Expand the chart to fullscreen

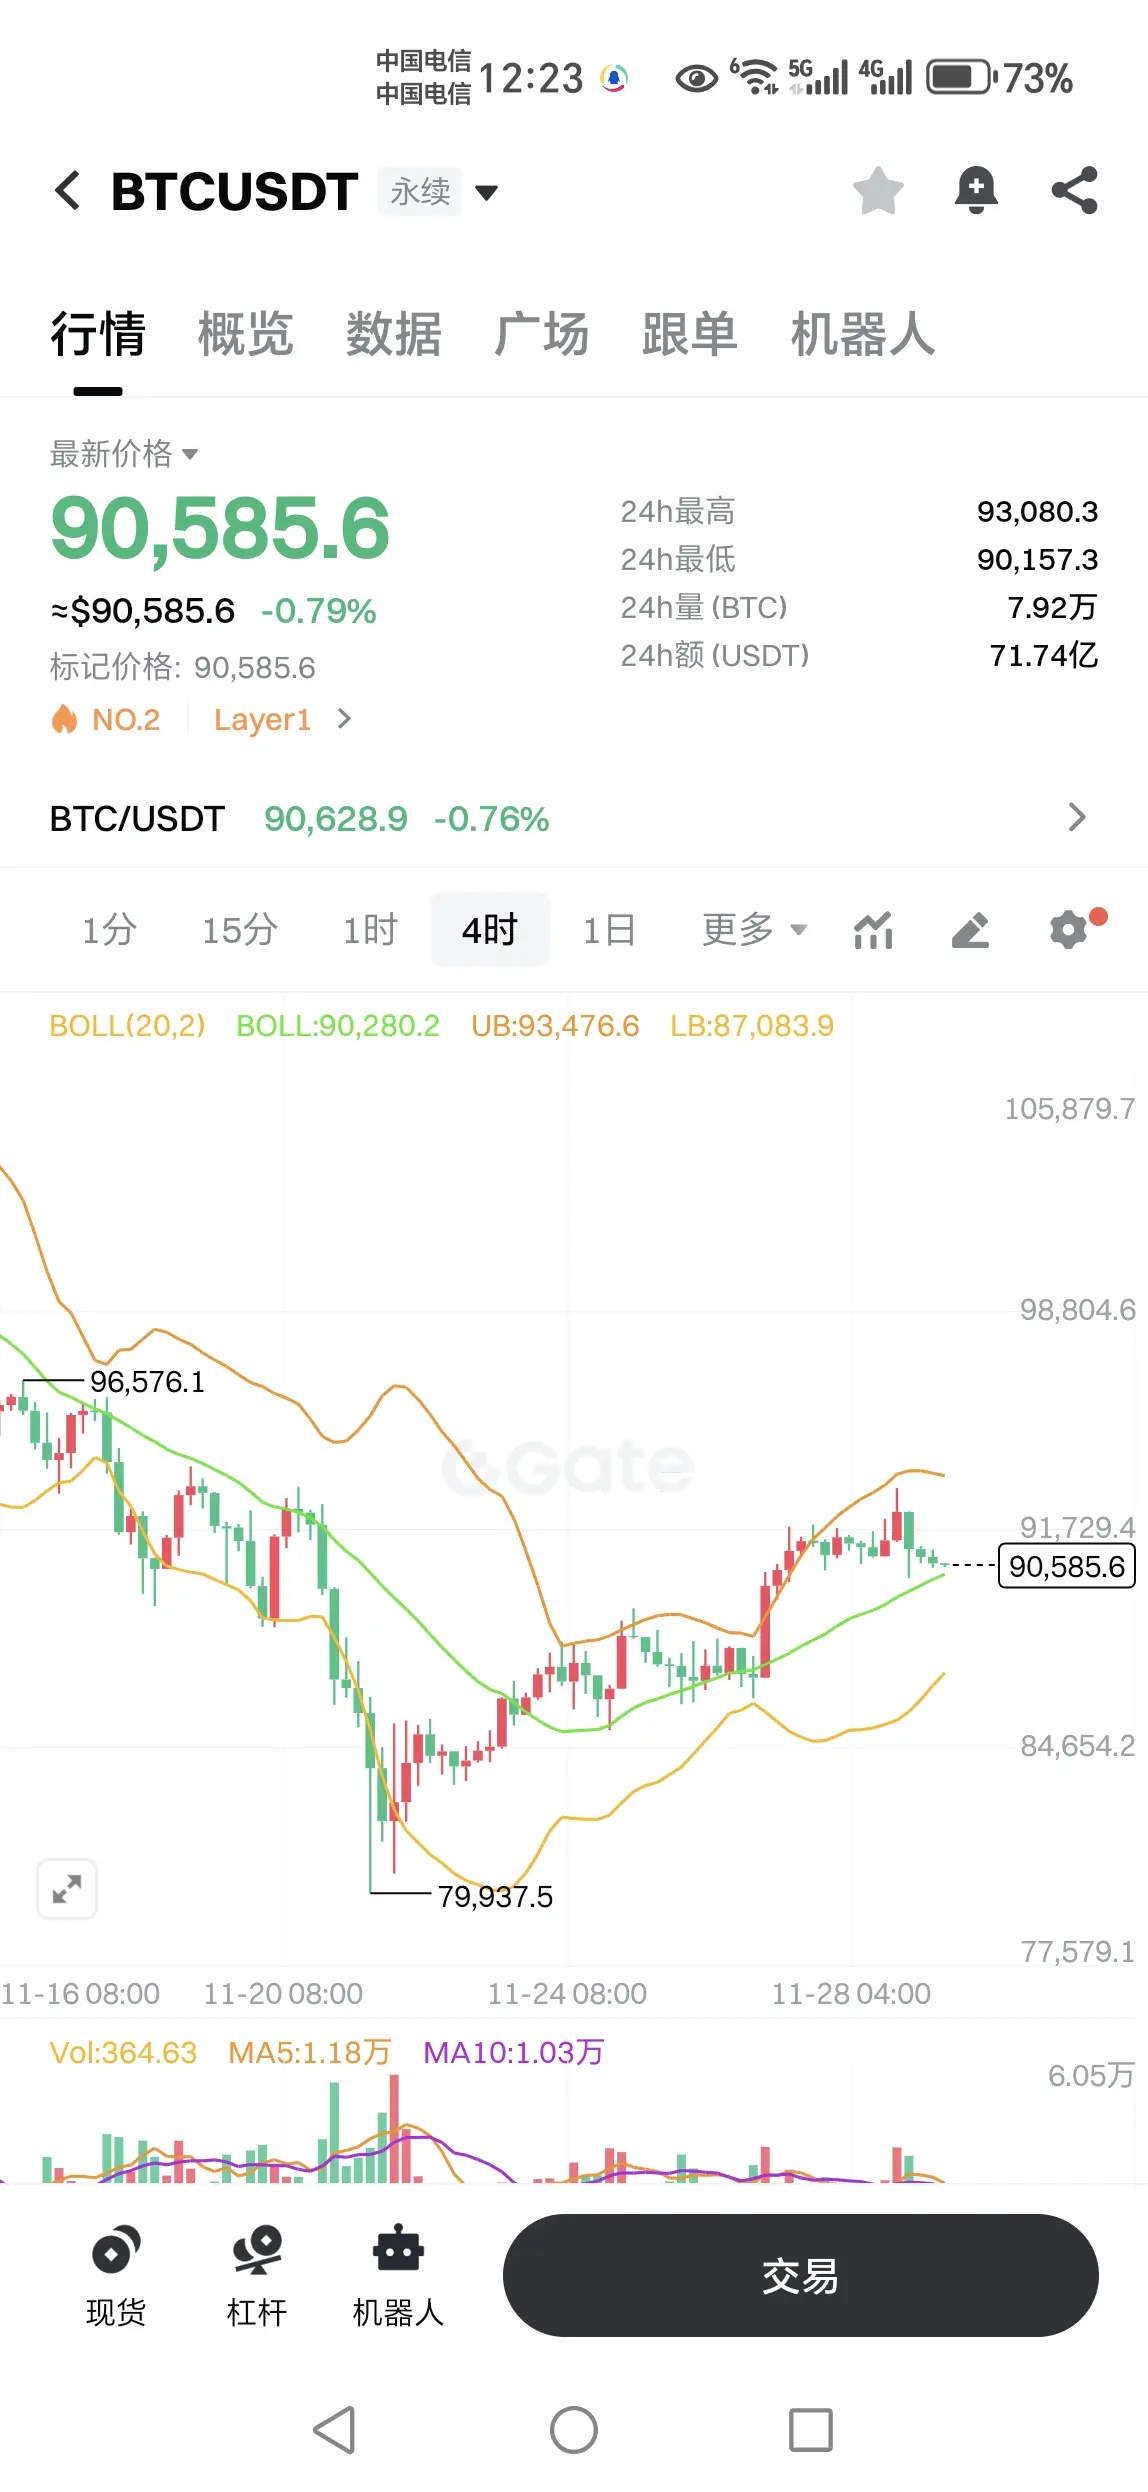click(x=67, y=1889)
